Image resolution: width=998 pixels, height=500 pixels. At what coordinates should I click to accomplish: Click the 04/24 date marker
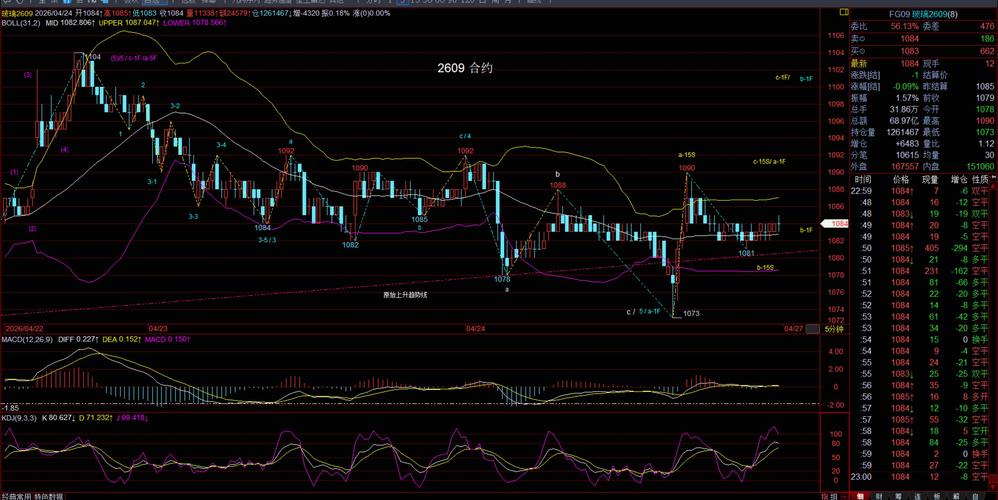(475, 329)
